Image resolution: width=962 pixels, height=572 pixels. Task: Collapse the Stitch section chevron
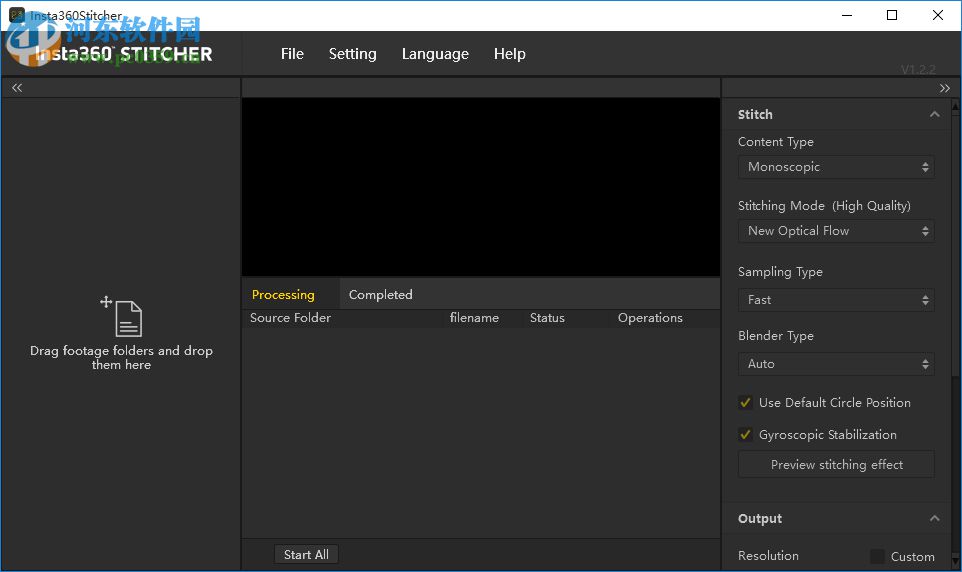934,115
